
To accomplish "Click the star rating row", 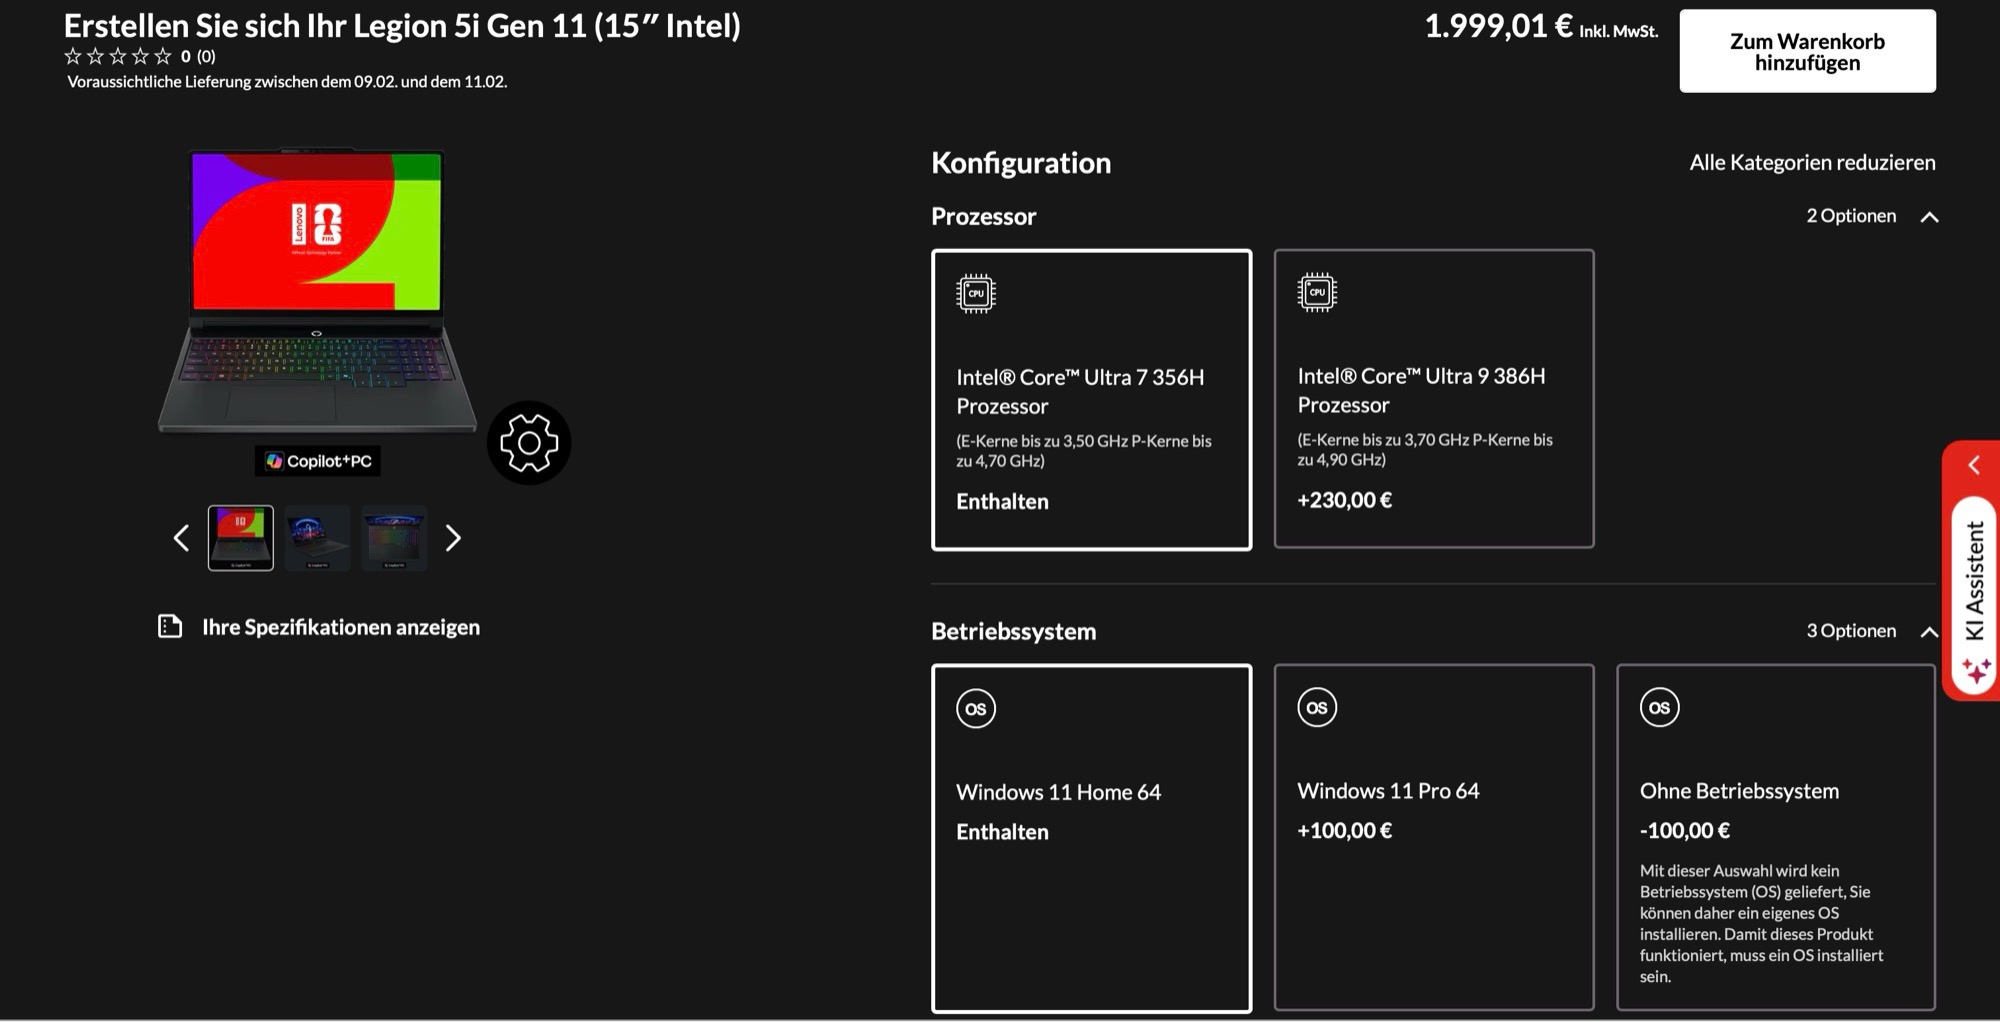I will tap(118, 56).
